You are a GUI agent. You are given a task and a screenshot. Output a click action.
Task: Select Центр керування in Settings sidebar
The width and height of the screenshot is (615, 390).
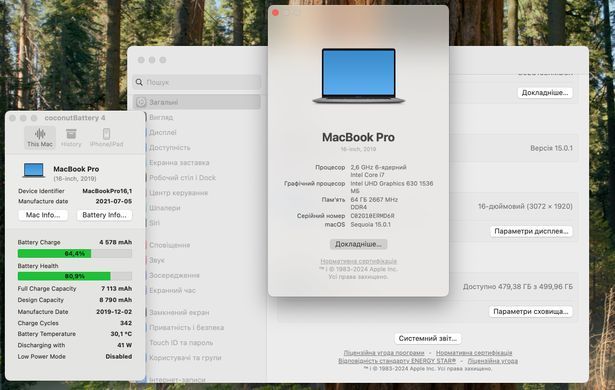[178, 193]
